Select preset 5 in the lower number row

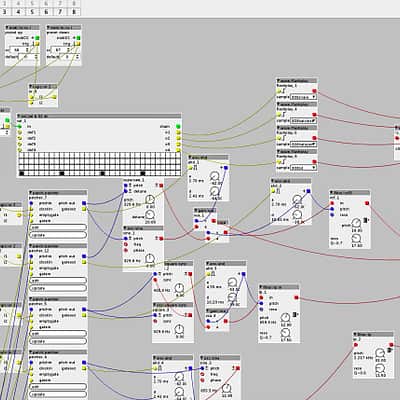[32, 12]
